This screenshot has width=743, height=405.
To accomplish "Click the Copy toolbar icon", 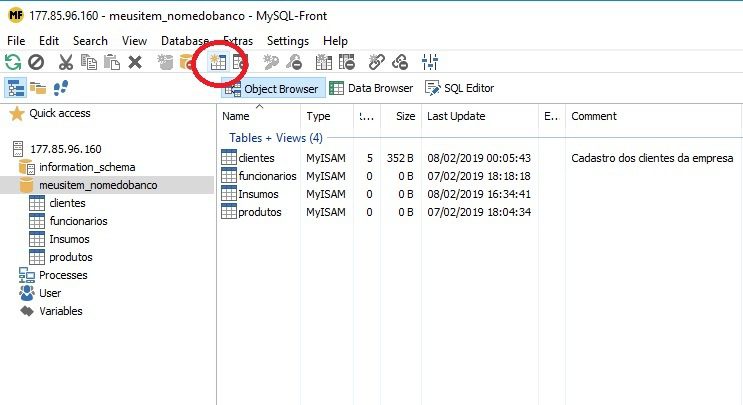I will pyautogui.click(x=89, y=62).
